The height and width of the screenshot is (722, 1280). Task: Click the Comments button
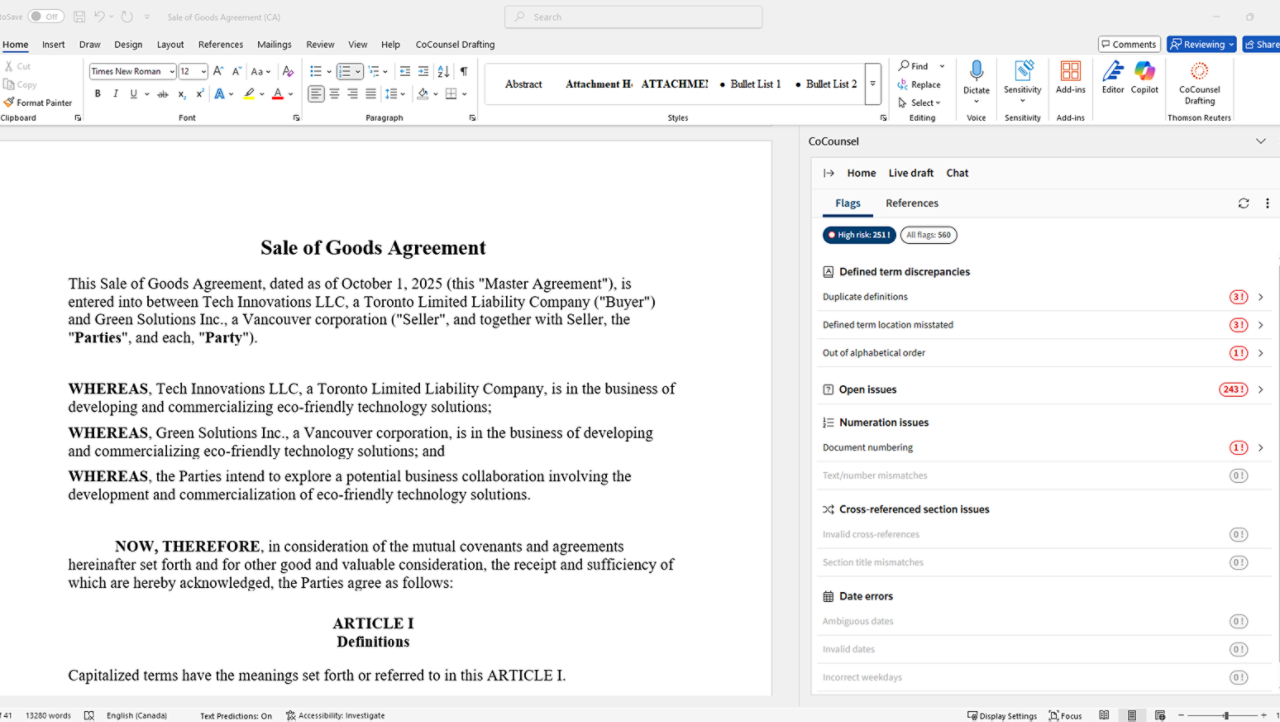click(x=1127, y=44)
